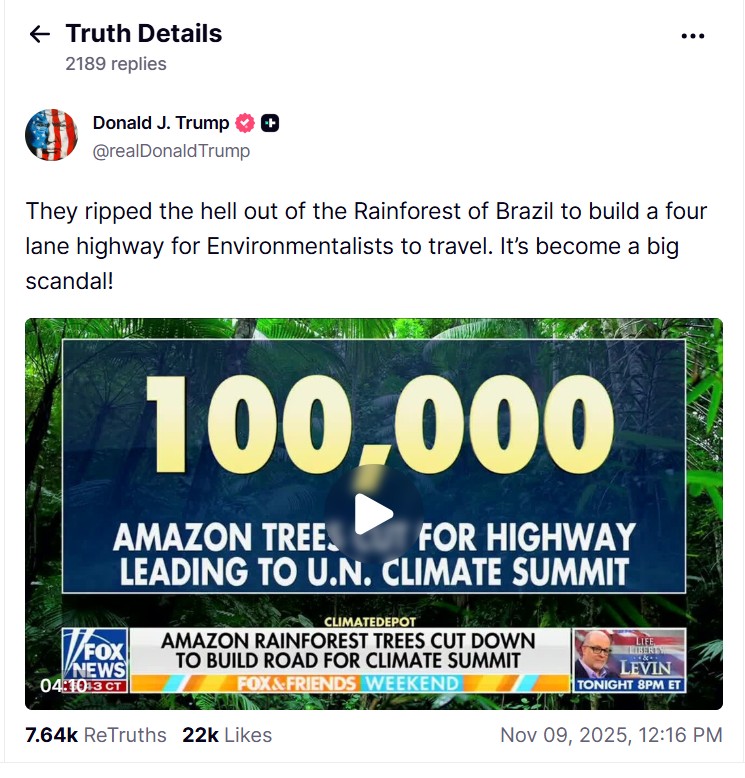Click the CLIMATEDEPOT source label in video
Viewport: 745px width, 778px height.
pos(370,623)
